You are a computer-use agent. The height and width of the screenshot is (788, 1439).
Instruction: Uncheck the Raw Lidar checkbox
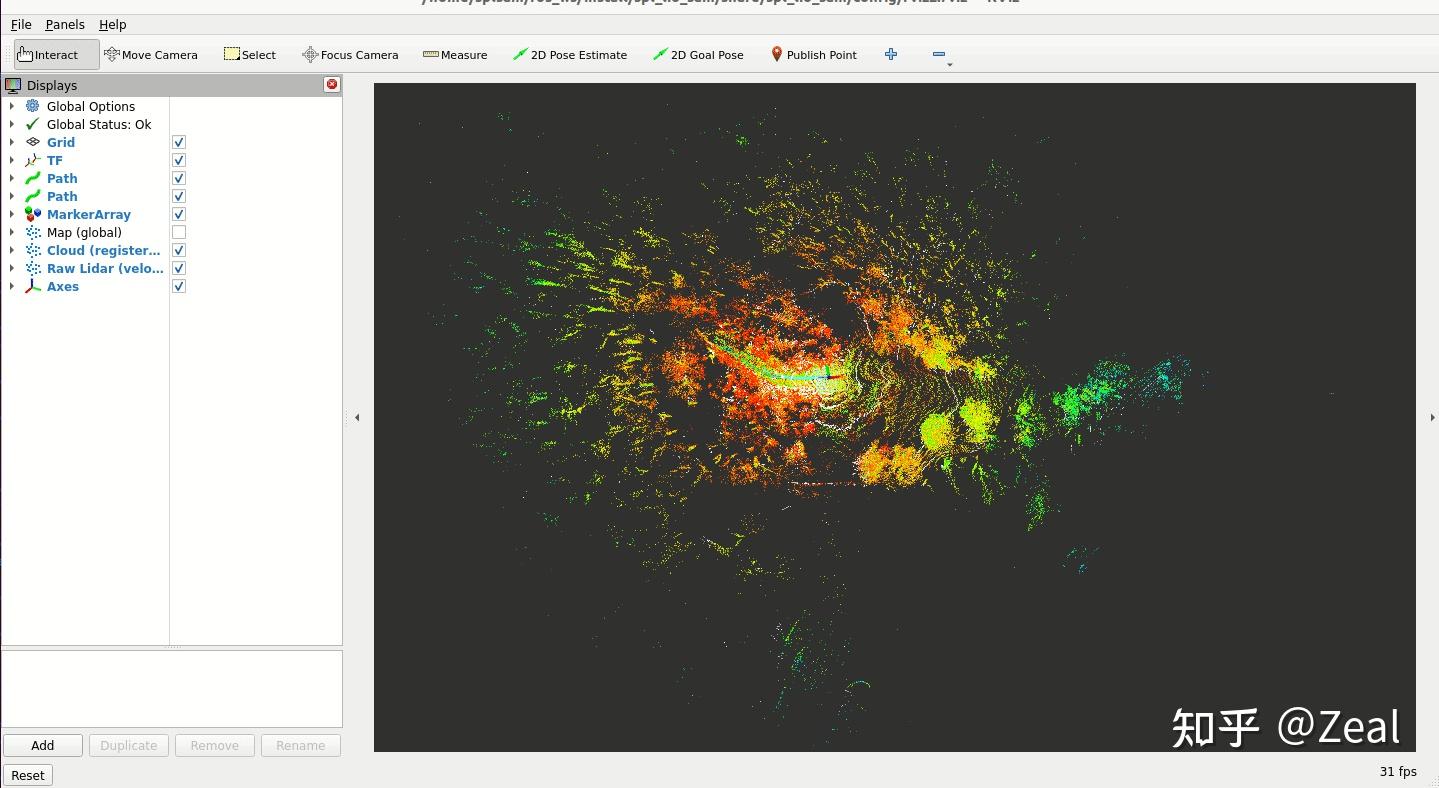pos(179,268)
